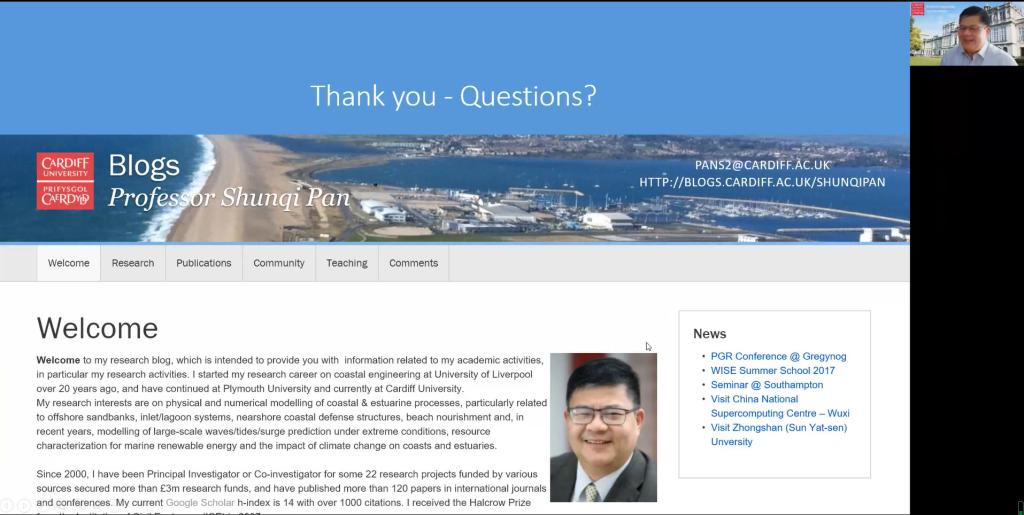Select the Teaching tab
This screenshot has height=515, width=1024.
pyautogui.click(x=347, y=263)
